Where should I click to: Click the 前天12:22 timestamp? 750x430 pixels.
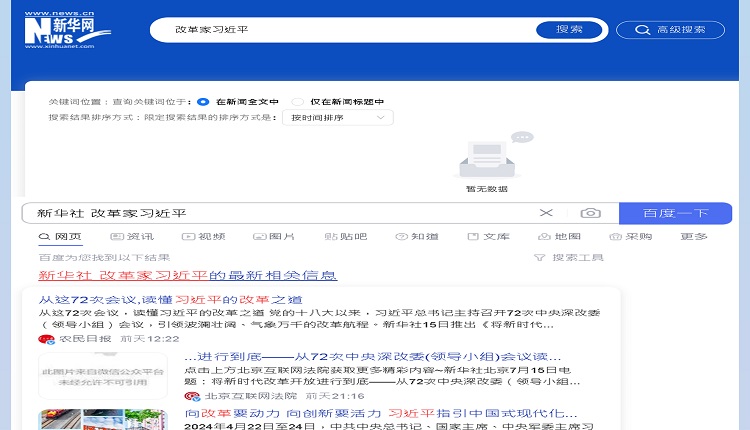pos(150,339)
